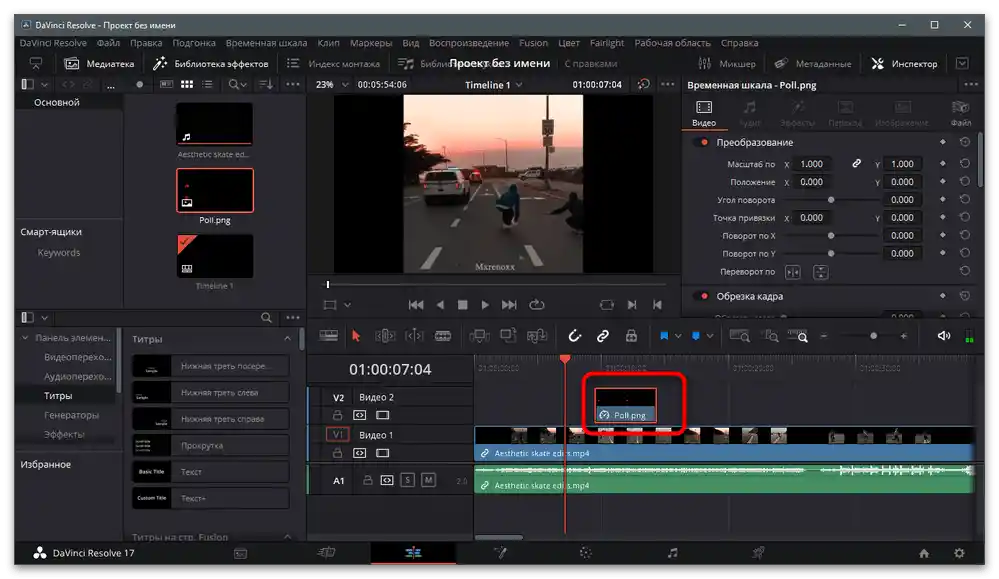Open the Правка menu
The width and height of the screenshot is (999, 579).
(x=146, y=43)
